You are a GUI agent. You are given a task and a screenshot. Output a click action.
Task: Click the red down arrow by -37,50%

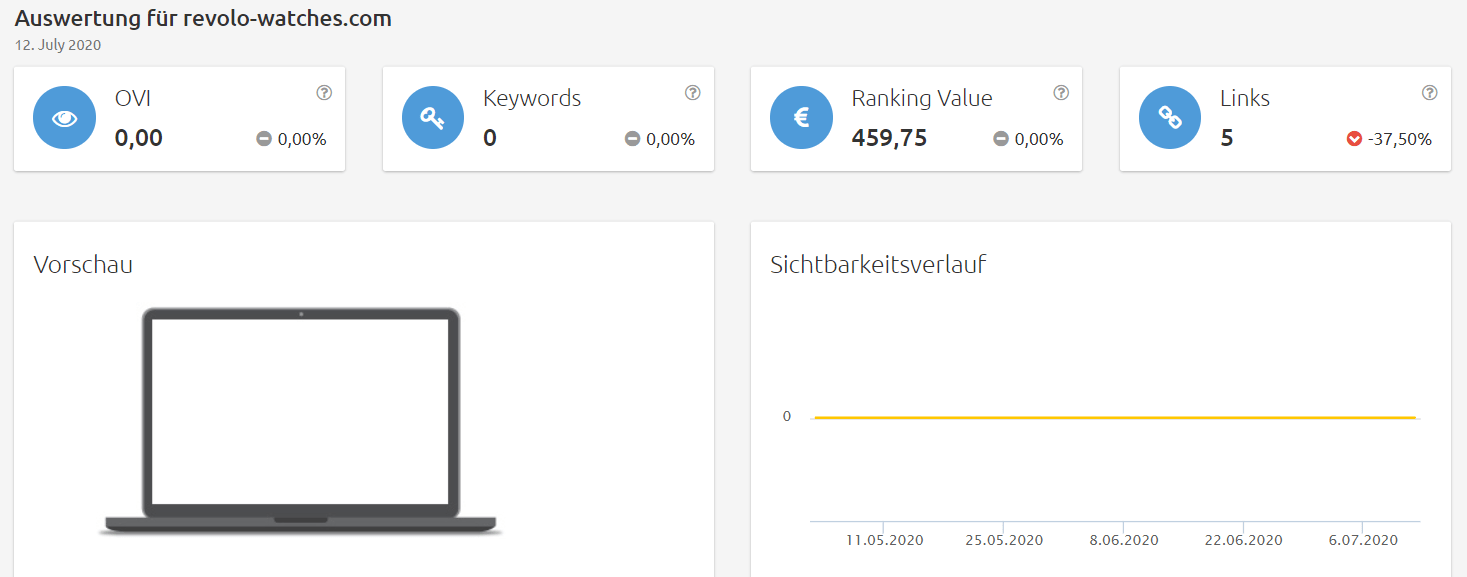click(1354, 139)
